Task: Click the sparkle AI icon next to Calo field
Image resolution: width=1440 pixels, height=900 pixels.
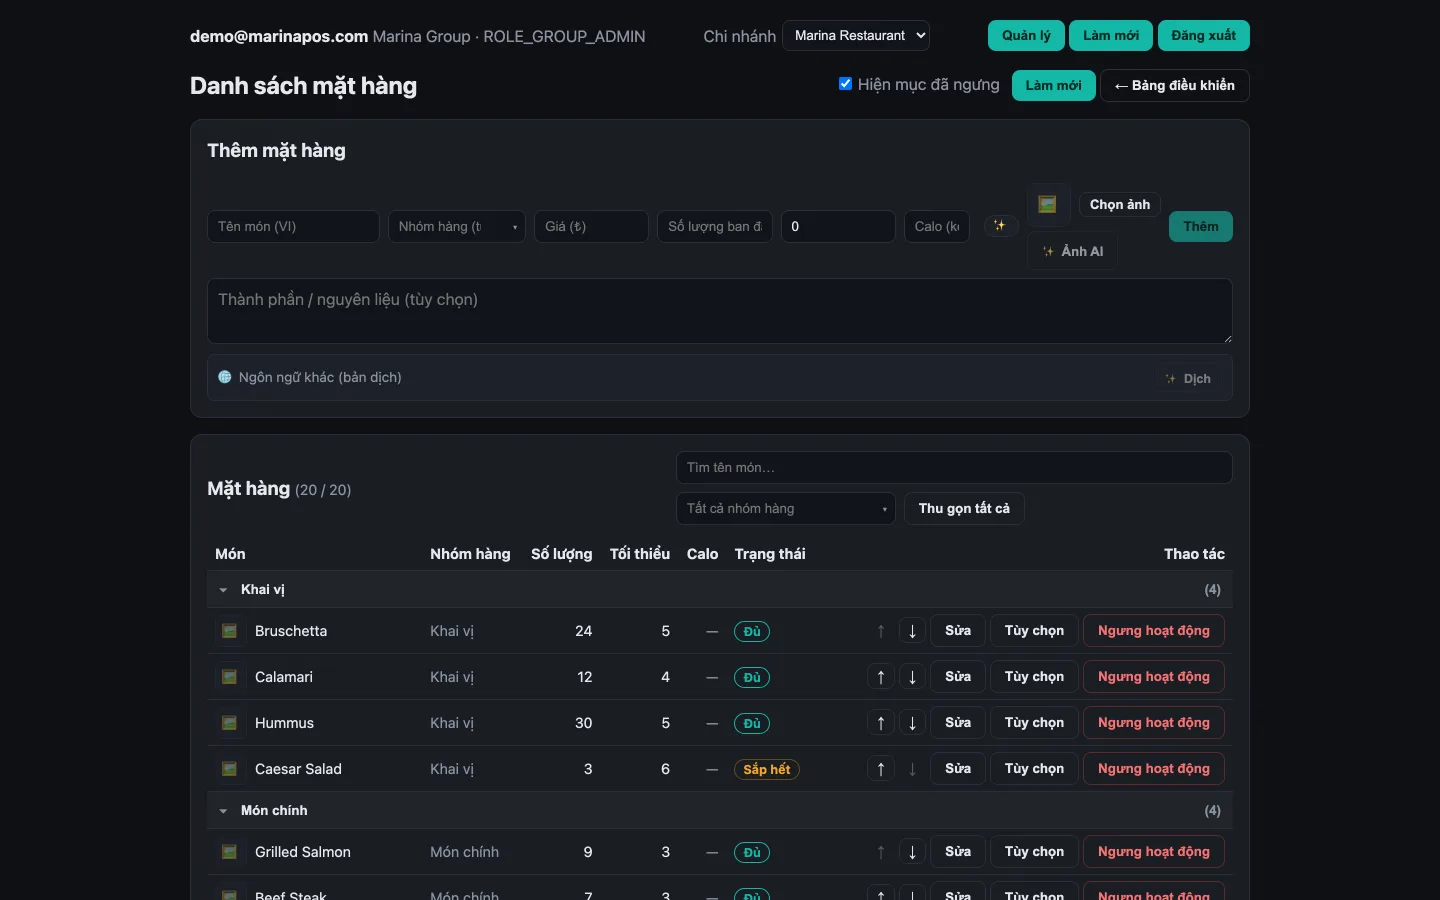Action: 999,226
